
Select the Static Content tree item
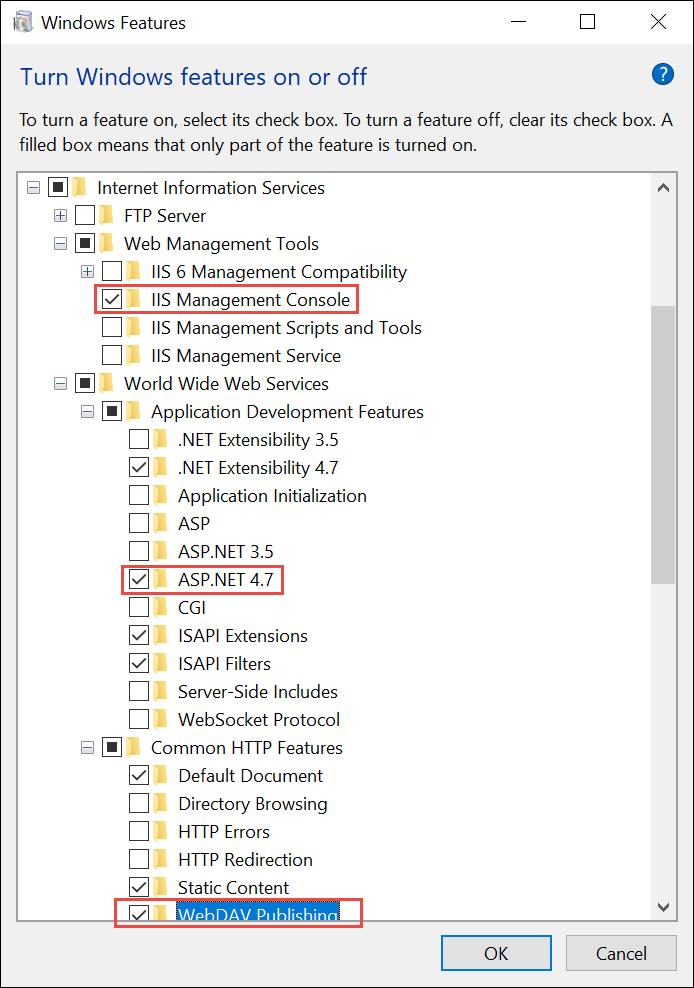(x=233, y=888)
